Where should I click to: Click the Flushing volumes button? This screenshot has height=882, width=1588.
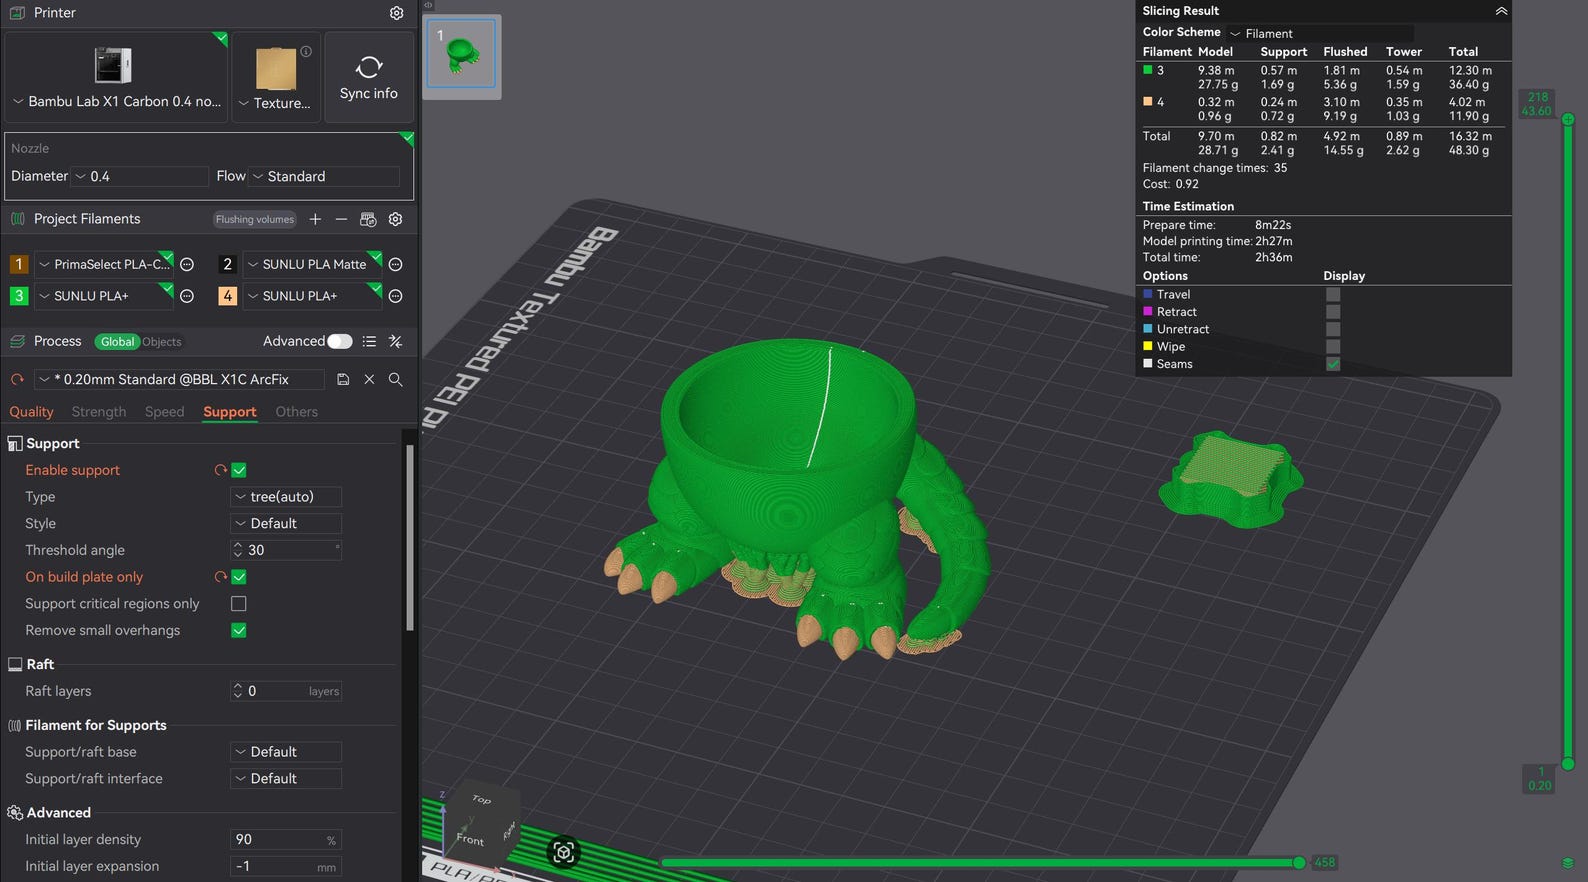pos(255,220)
